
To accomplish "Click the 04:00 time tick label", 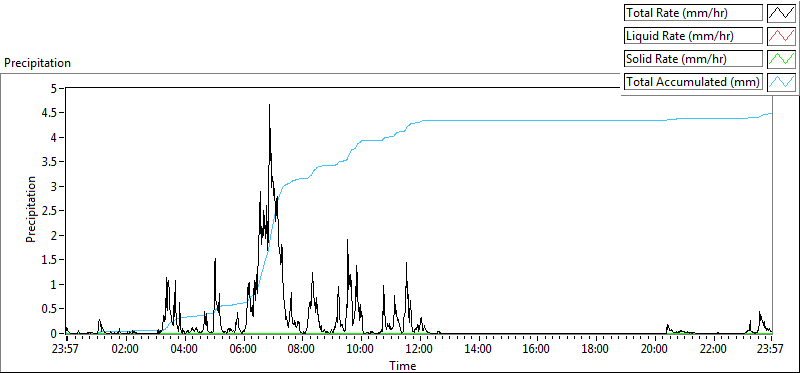I will [x=184, y=349].
